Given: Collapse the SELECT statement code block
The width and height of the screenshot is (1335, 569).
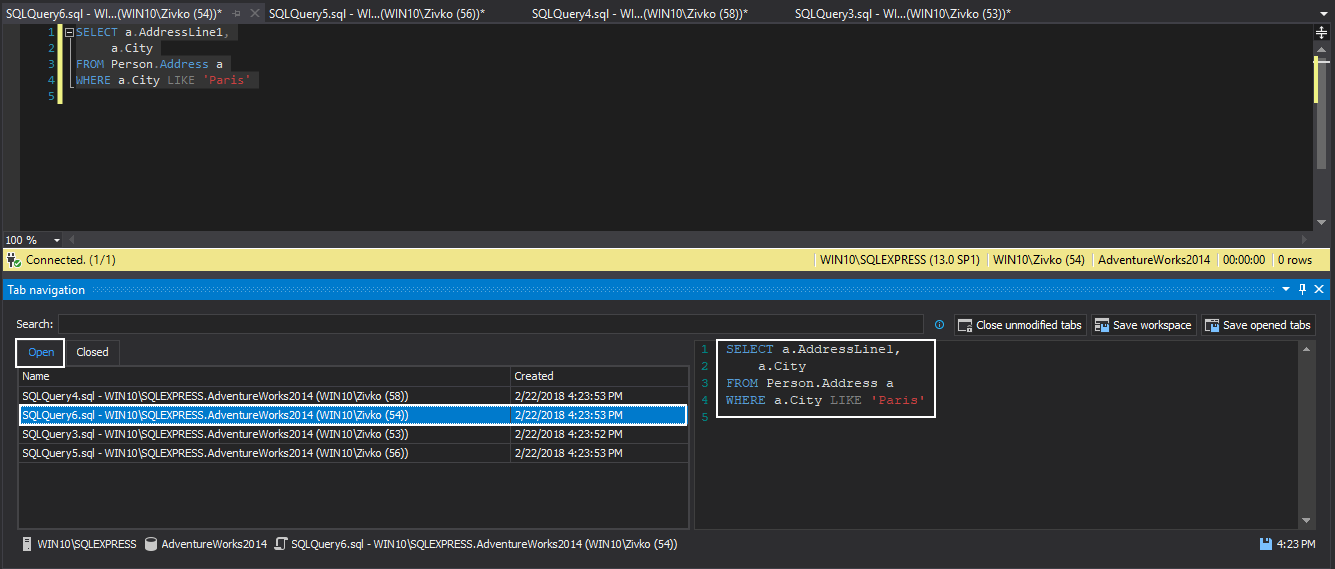Looking at the screenshot, I should [69, 33].
